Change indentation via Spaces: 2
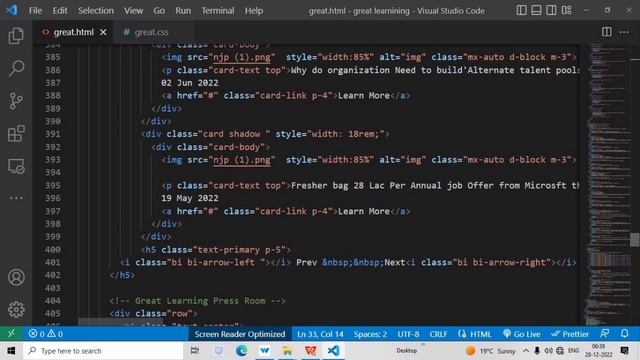This screenshot has width=640, height=360. click(x=370, y=334)
